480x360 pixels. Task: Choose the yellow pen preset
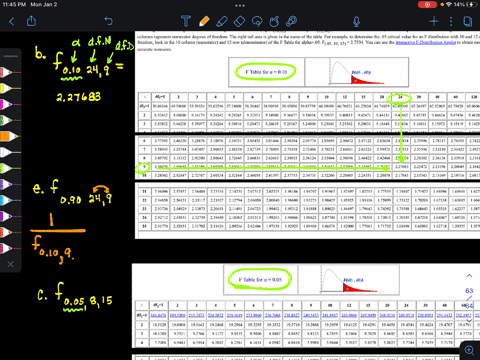point(10,88)
